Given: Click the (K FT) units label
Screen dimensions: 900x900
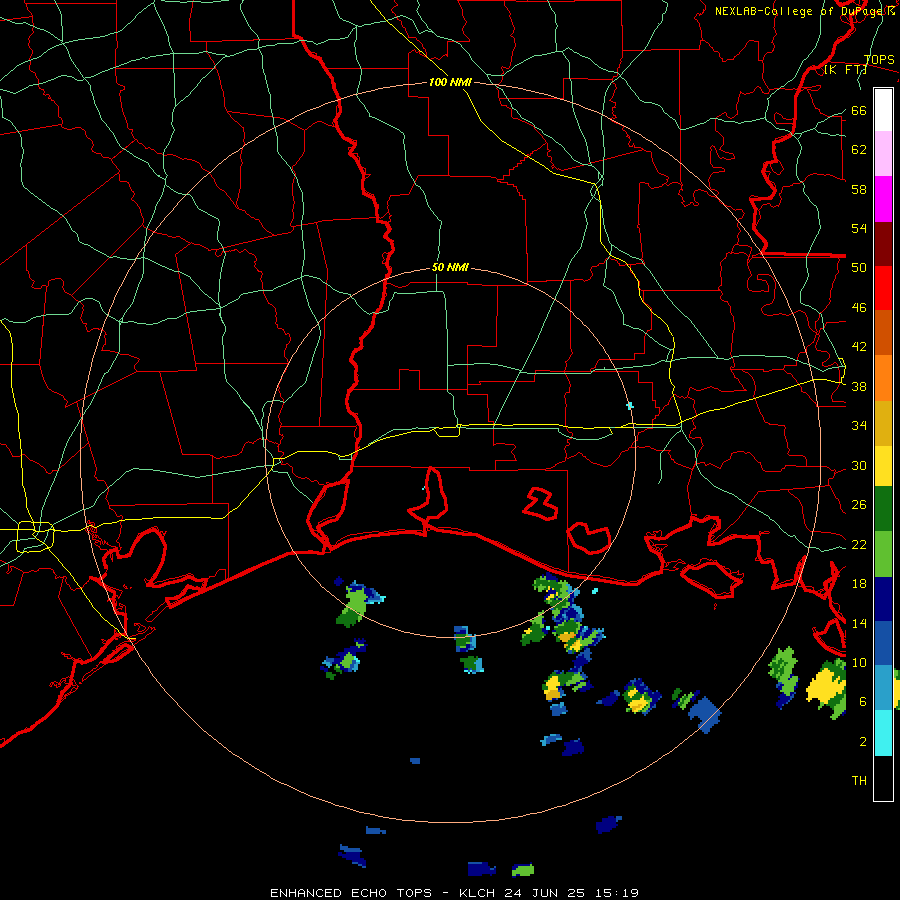Looking at the screenshot, I should click(x=845, y=70).
